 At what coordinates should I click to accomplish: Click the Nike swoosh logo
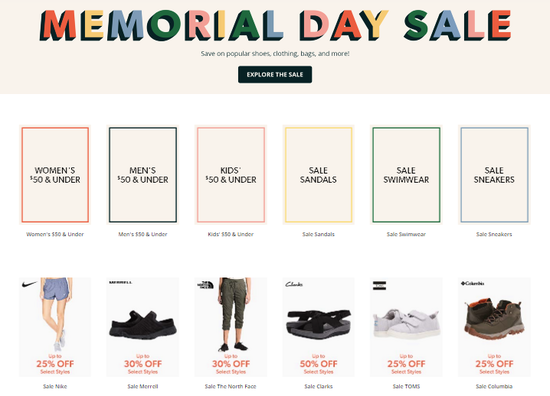point(29,284)
